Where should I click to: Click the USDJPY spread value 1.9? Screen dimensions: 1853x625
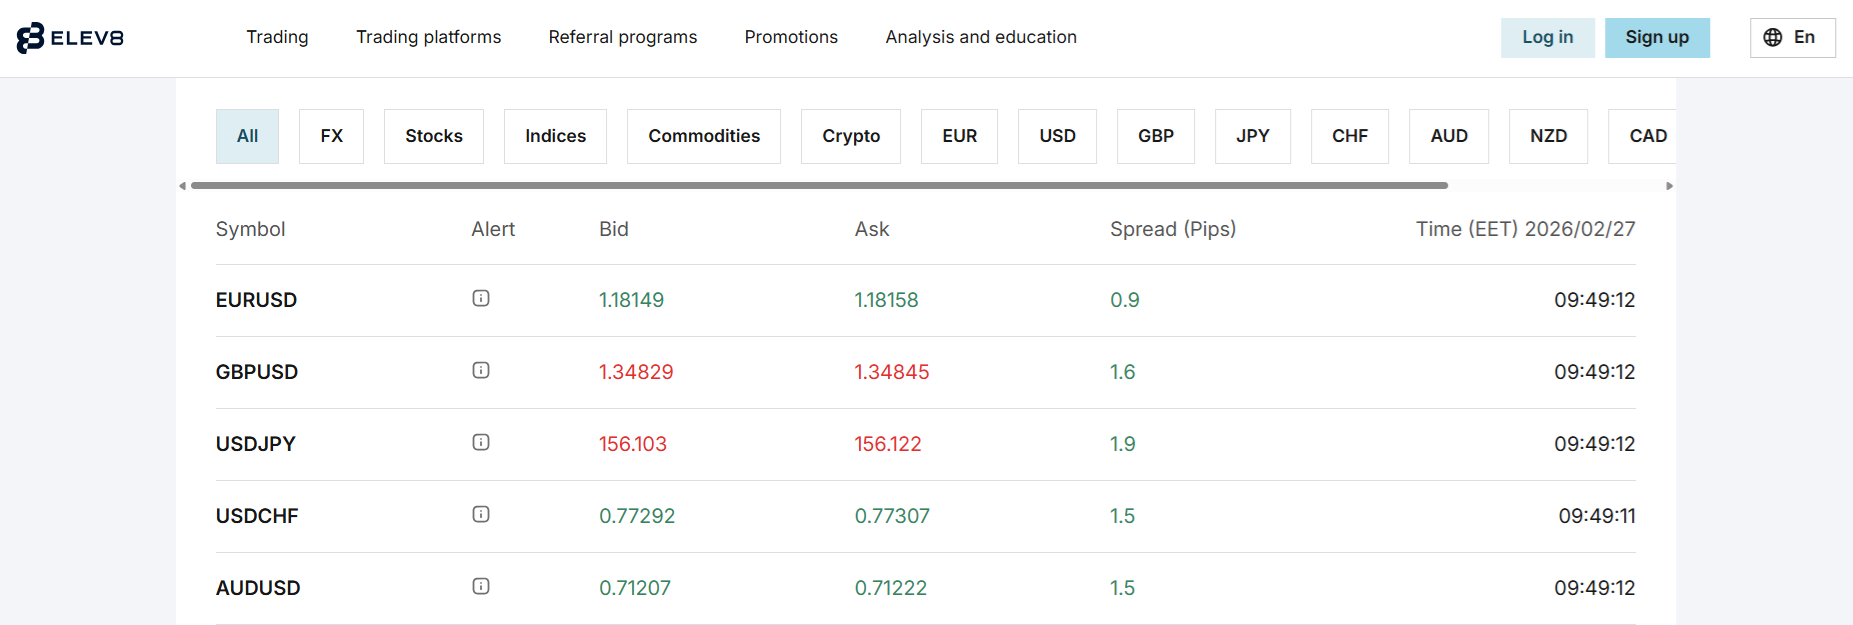click(x=1122, y=444)
